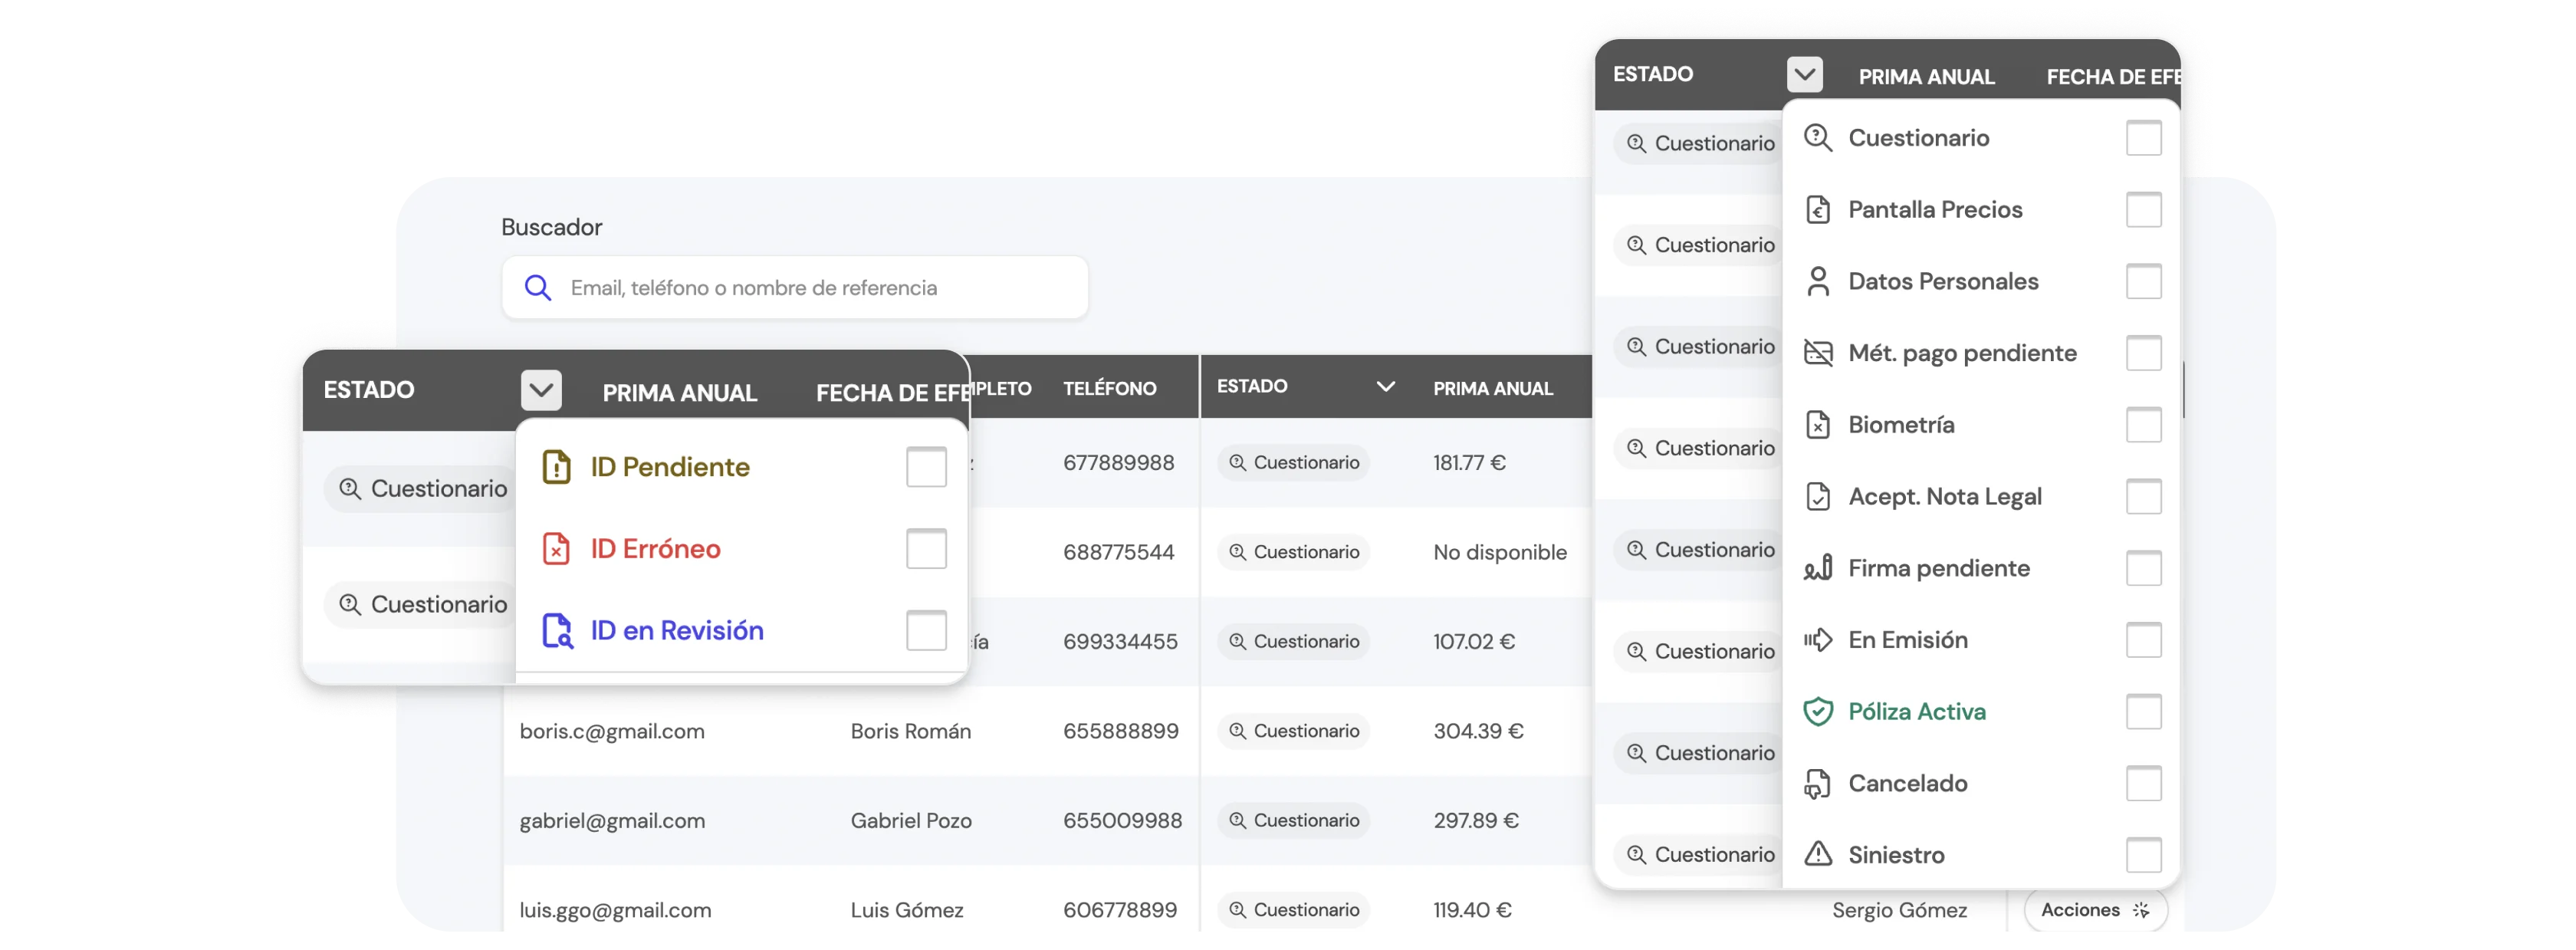Click the luis.ggo@gmail.com email cell
This screenshot has height=950, width=2576.
(615, 911)
